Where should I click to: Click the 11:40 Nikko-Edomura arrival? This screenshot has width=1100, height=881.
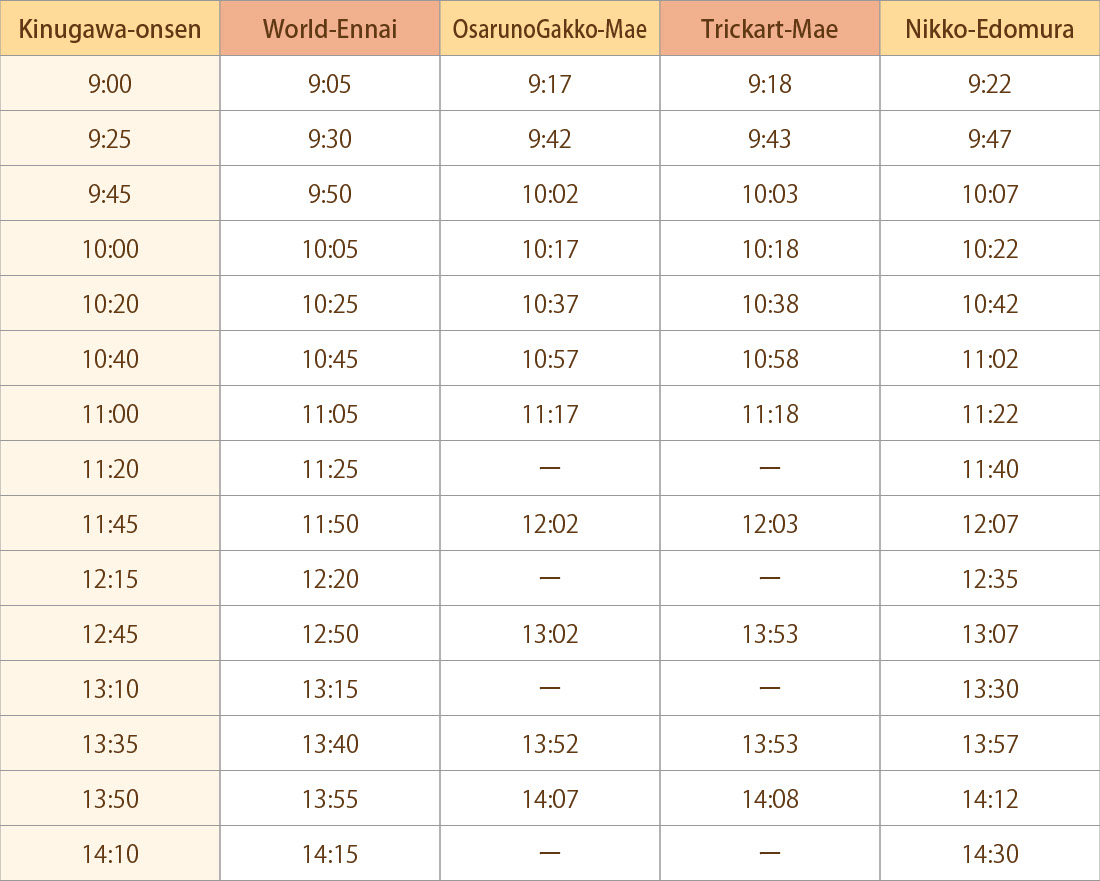(x=990, y=469)
